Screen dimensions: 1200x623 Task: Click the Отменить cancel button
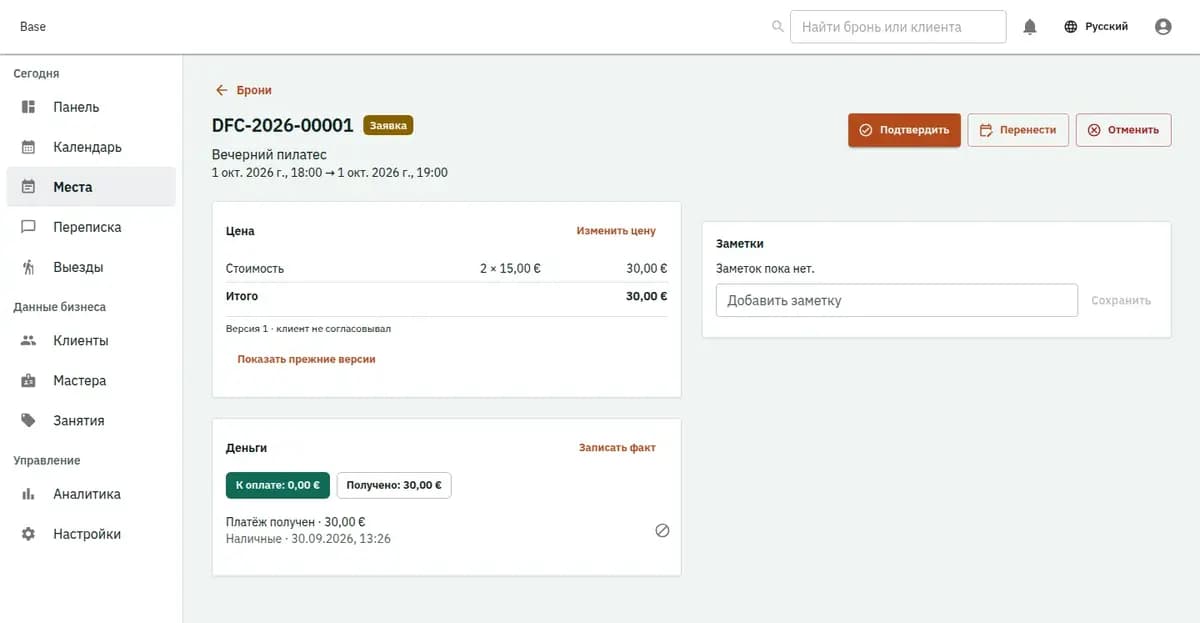pyautogui.click(x=1123, y=130)
